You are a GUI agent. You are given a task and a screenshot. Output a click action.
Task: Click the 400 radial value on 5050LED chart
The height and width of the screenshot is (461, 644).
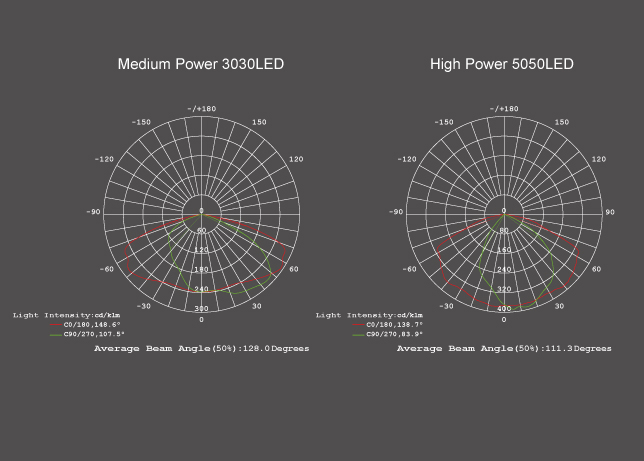point(504,309)
